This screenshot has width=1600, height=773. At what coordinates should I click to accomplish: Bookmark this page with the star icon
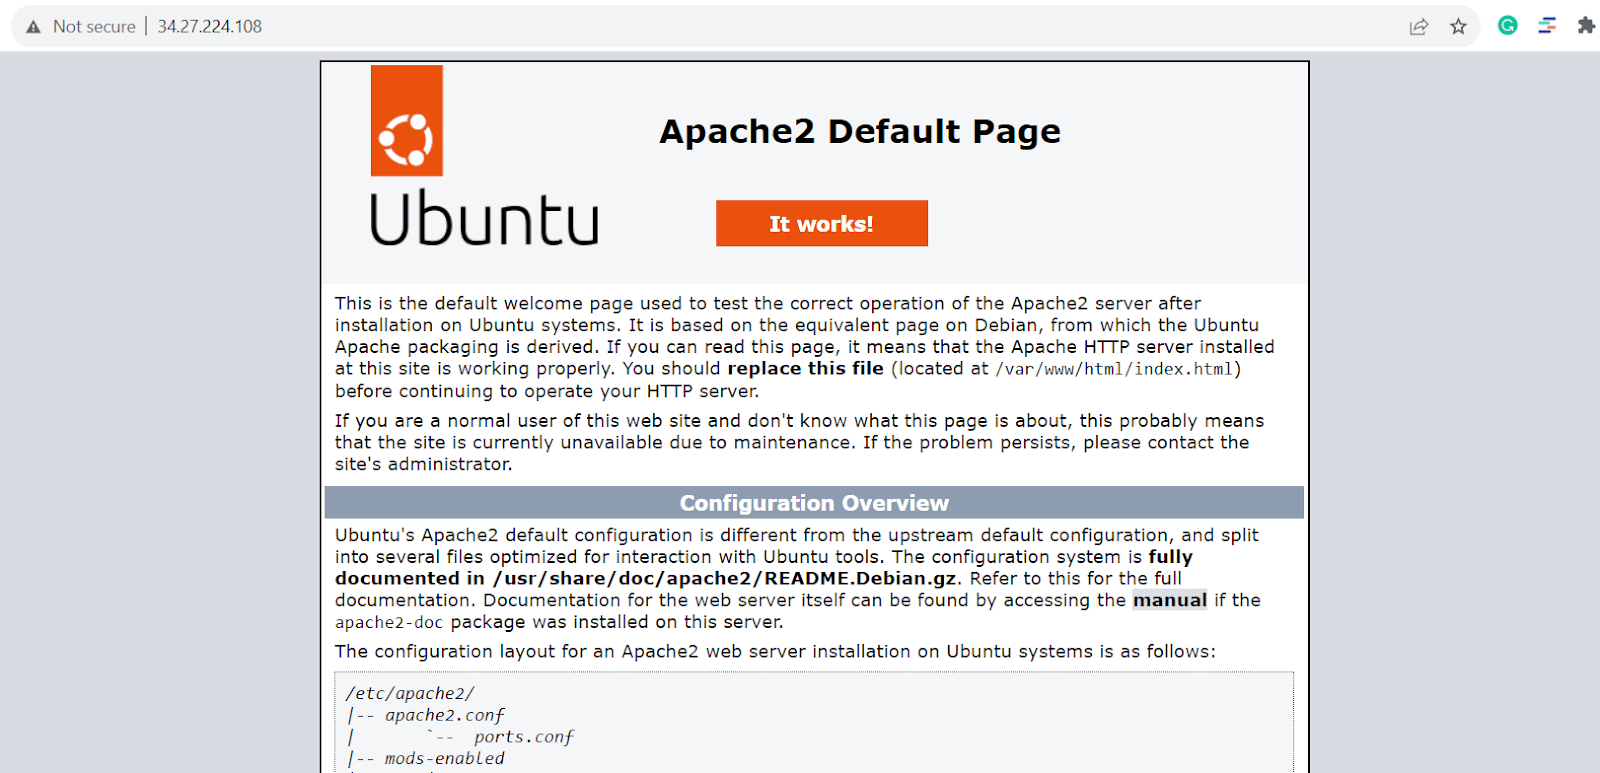tap(1458, 27)
